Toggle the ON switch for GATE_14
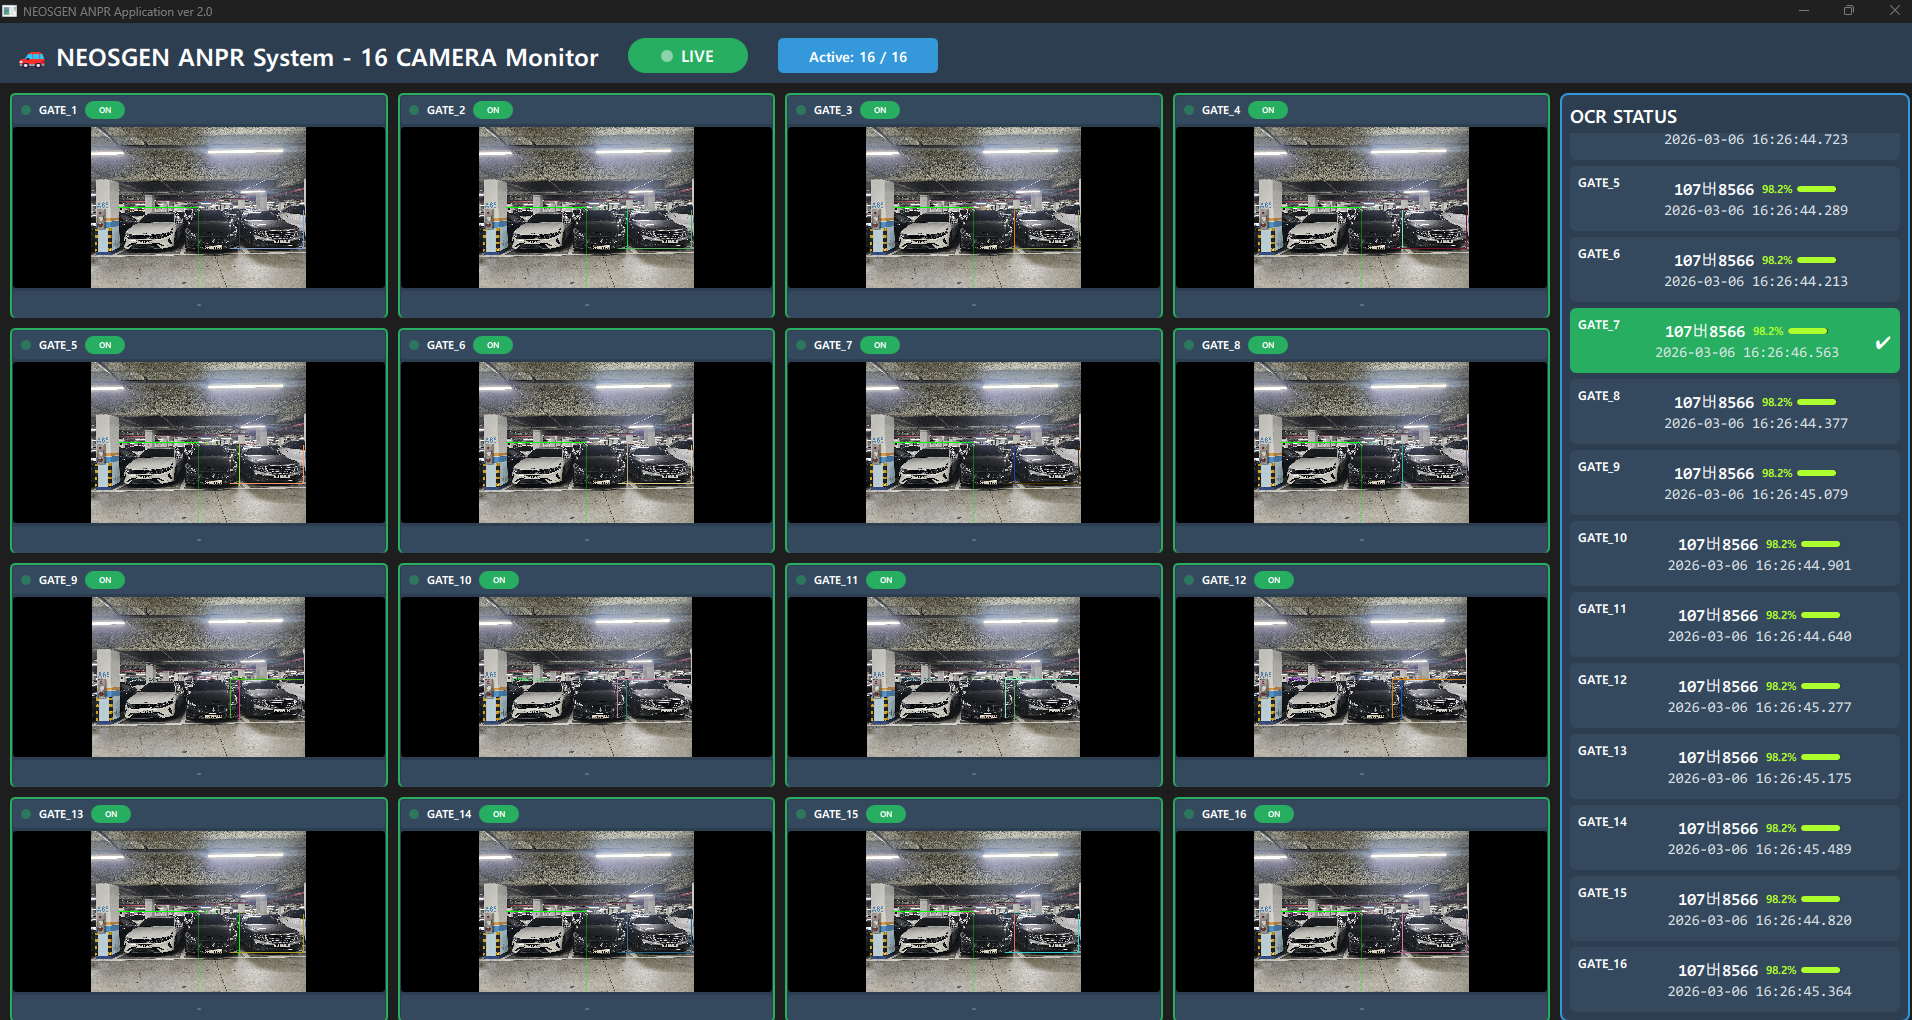This screenshot has height=1020, width=1912. click(x=498, y=814)
